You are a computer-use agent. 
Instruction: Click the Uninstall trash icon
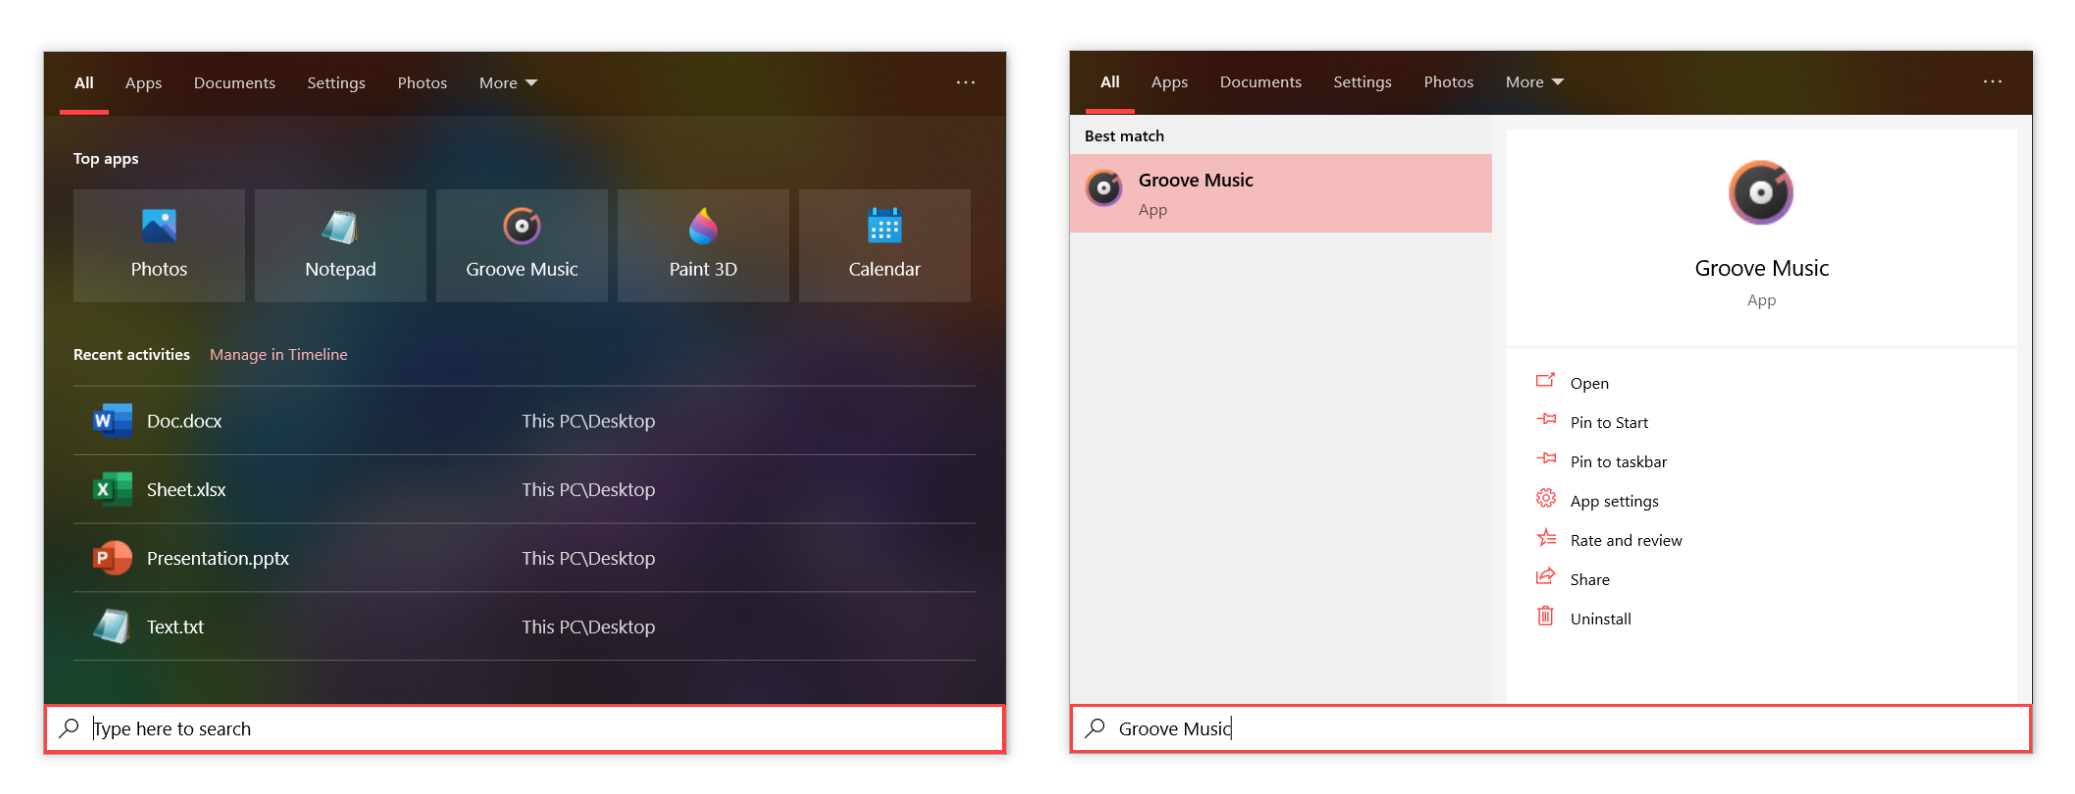(1546, 616)
